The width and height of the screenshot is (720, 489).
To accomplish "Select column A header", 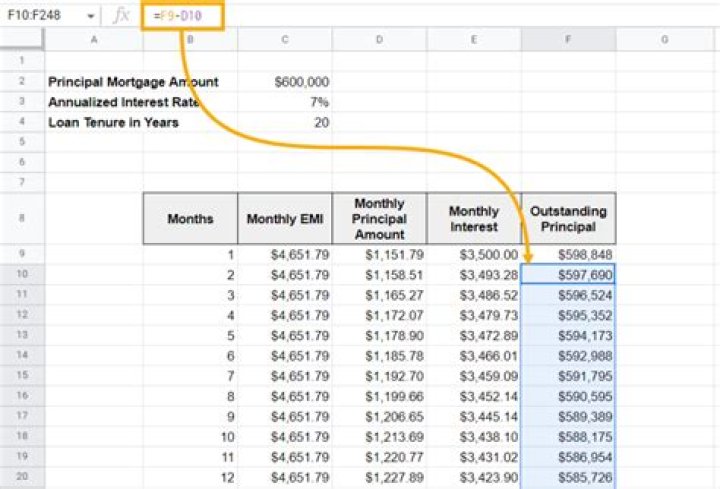I will click(x=94, y=39).
